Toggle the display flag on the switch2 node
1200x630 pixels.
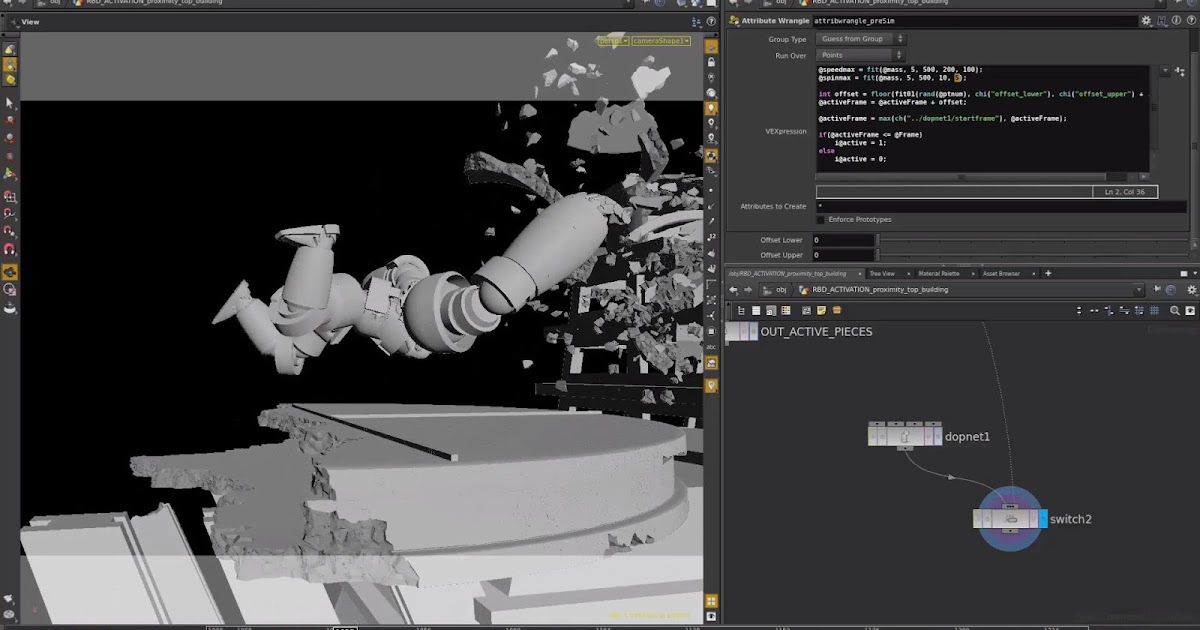[1041, 518]
